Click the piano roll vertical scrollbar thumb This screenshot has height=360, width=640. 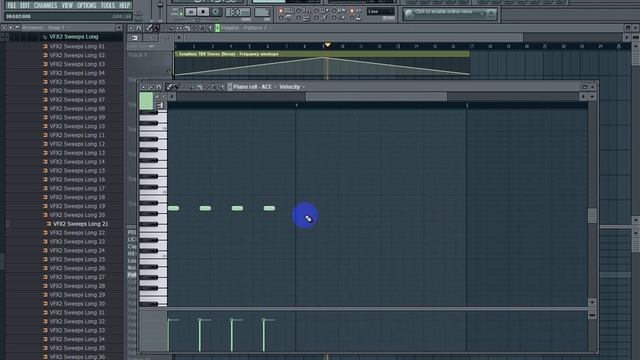coord(592,216)
